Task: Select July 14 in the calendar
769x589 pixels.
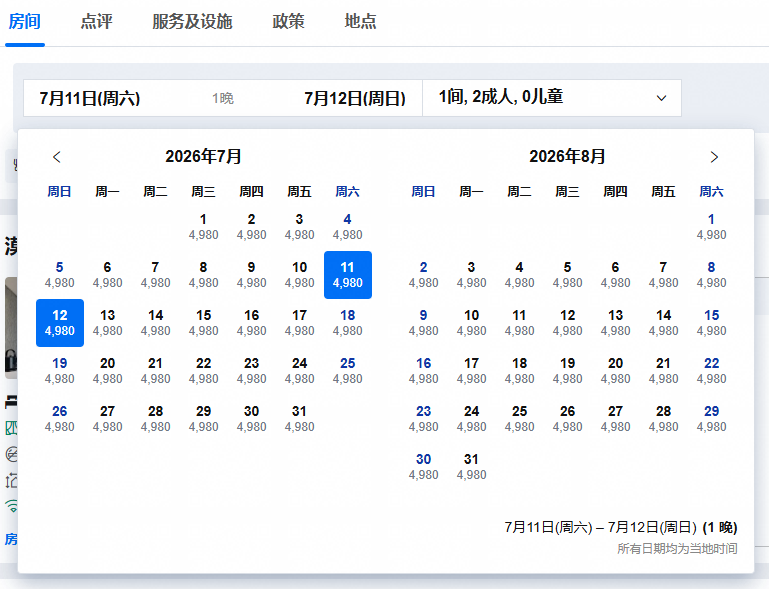Action: pyautogui.click(x=155, y=323)
